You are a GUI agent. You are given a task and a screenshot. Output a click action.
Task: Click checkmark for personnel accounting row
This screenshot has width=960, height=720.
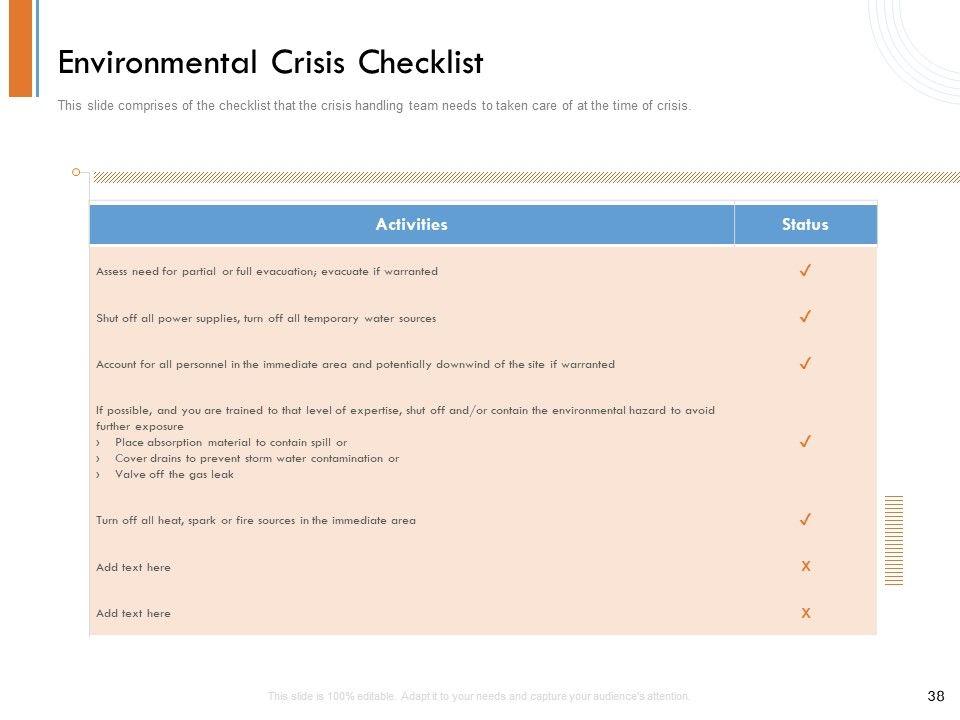[x=805, y=364]
